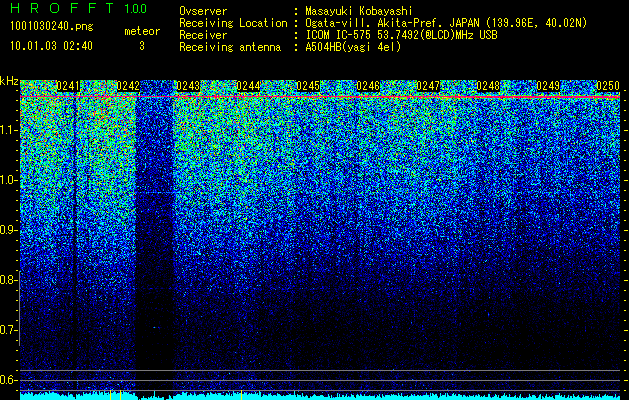Click the 0249 time marker
The image size is (629, 400).
pyautogui.click(x=548, y=86)
